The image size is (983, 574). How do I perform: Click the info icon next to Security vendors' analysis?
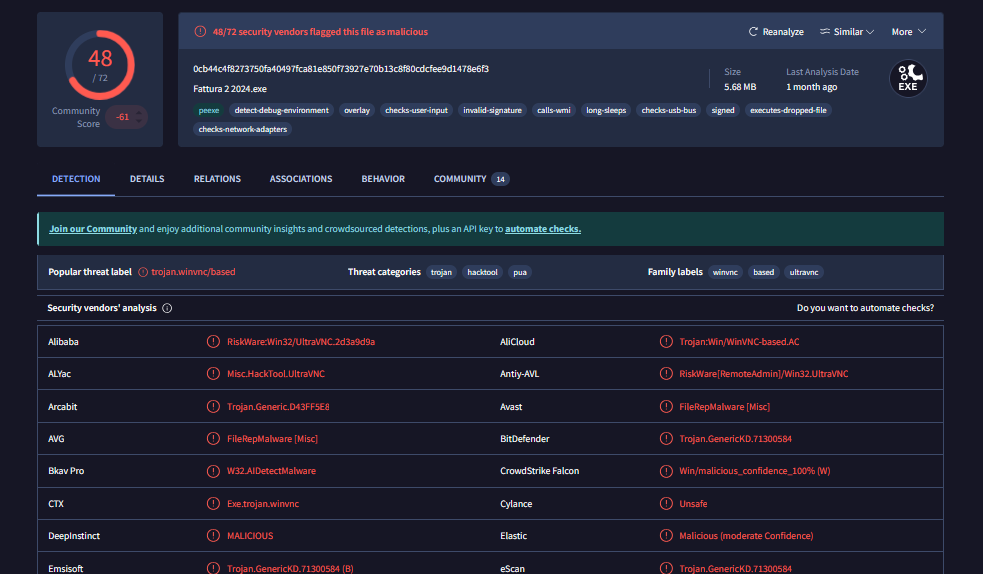coord(167,308)
